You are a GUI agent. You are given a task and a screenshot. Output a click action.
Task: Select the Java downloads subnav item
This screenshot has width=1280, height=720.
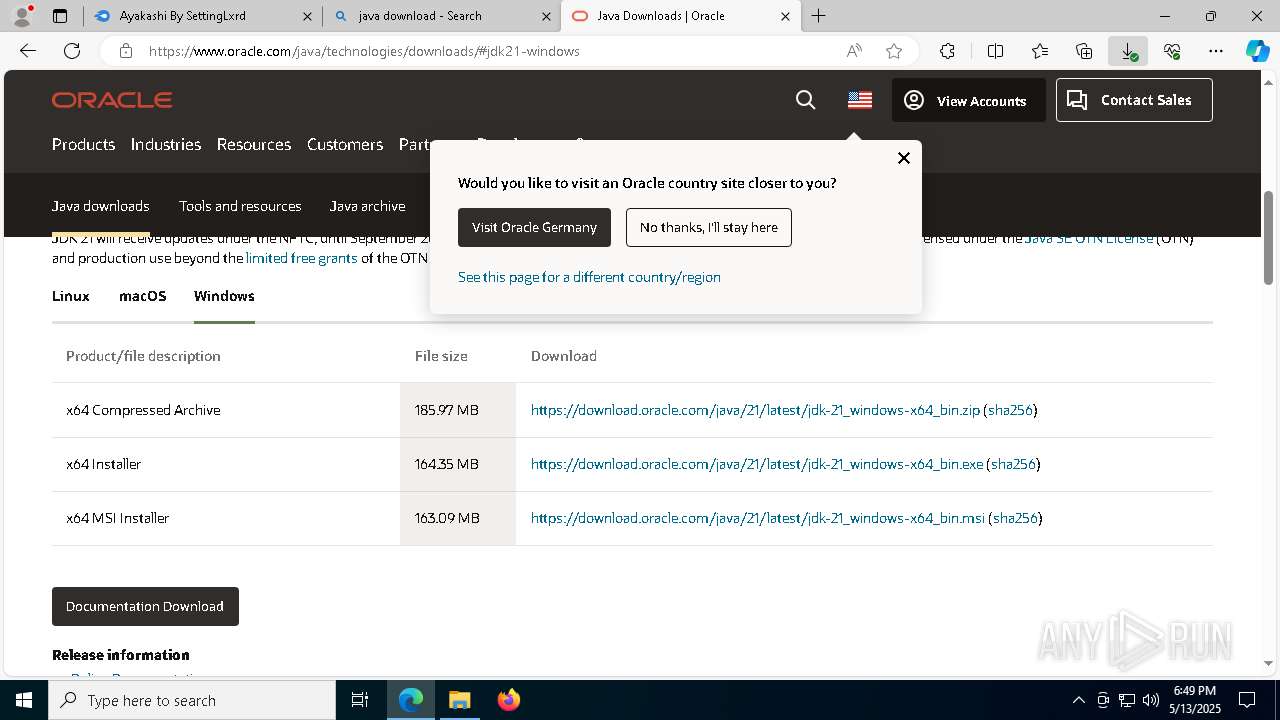[x=101, y=206]
